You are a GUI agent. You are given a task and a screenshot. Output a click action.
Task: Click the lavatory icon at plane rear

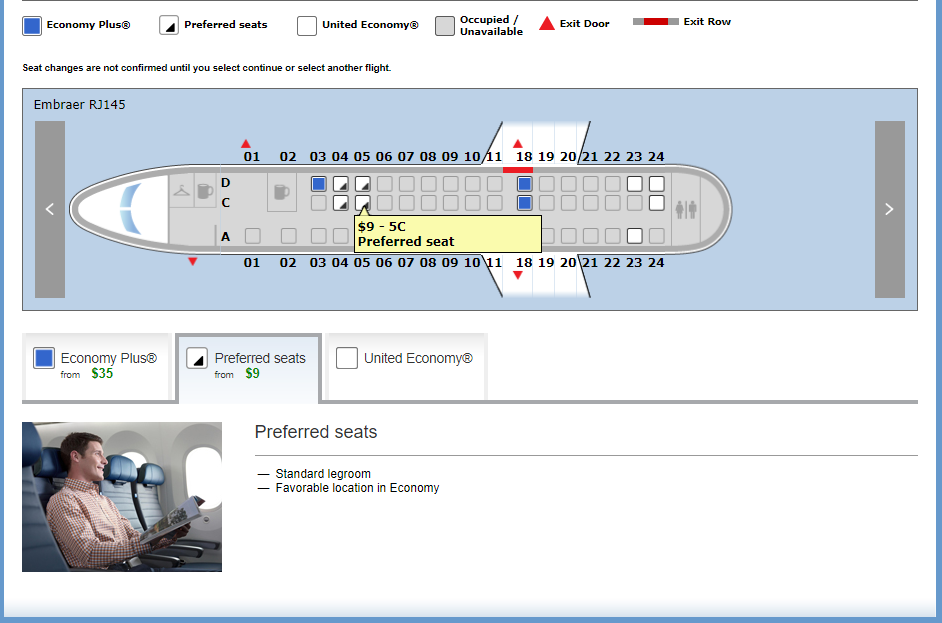click(685, 210)
